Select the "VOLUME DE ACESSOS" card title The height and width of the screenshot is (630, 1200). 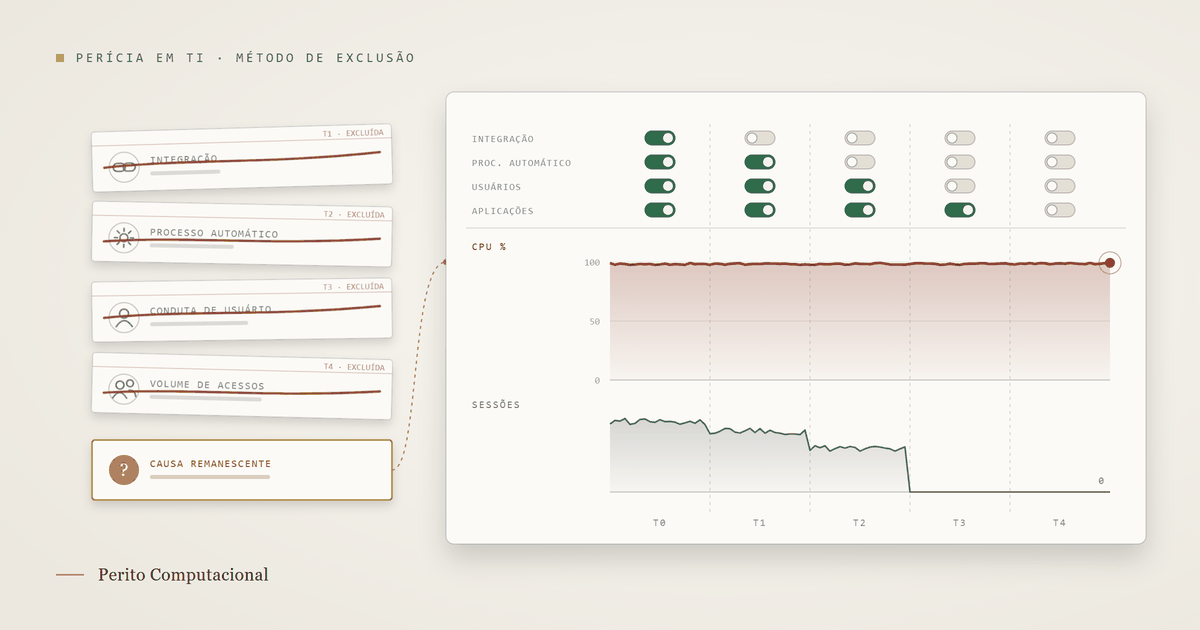(x=207, y=384)
